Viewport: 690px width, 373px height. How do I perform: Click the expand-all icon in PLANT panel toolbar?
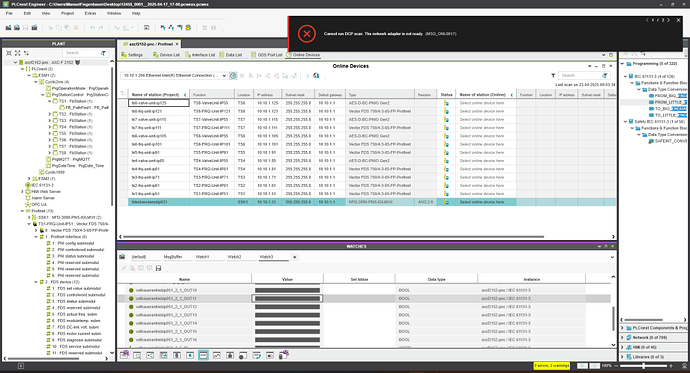(x=18, y=53)
